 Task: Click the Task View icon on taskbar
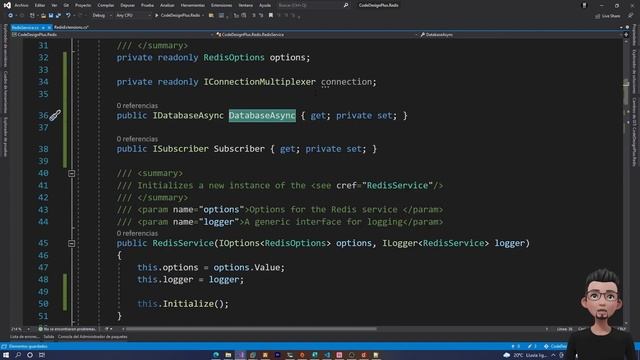[42, 355]
